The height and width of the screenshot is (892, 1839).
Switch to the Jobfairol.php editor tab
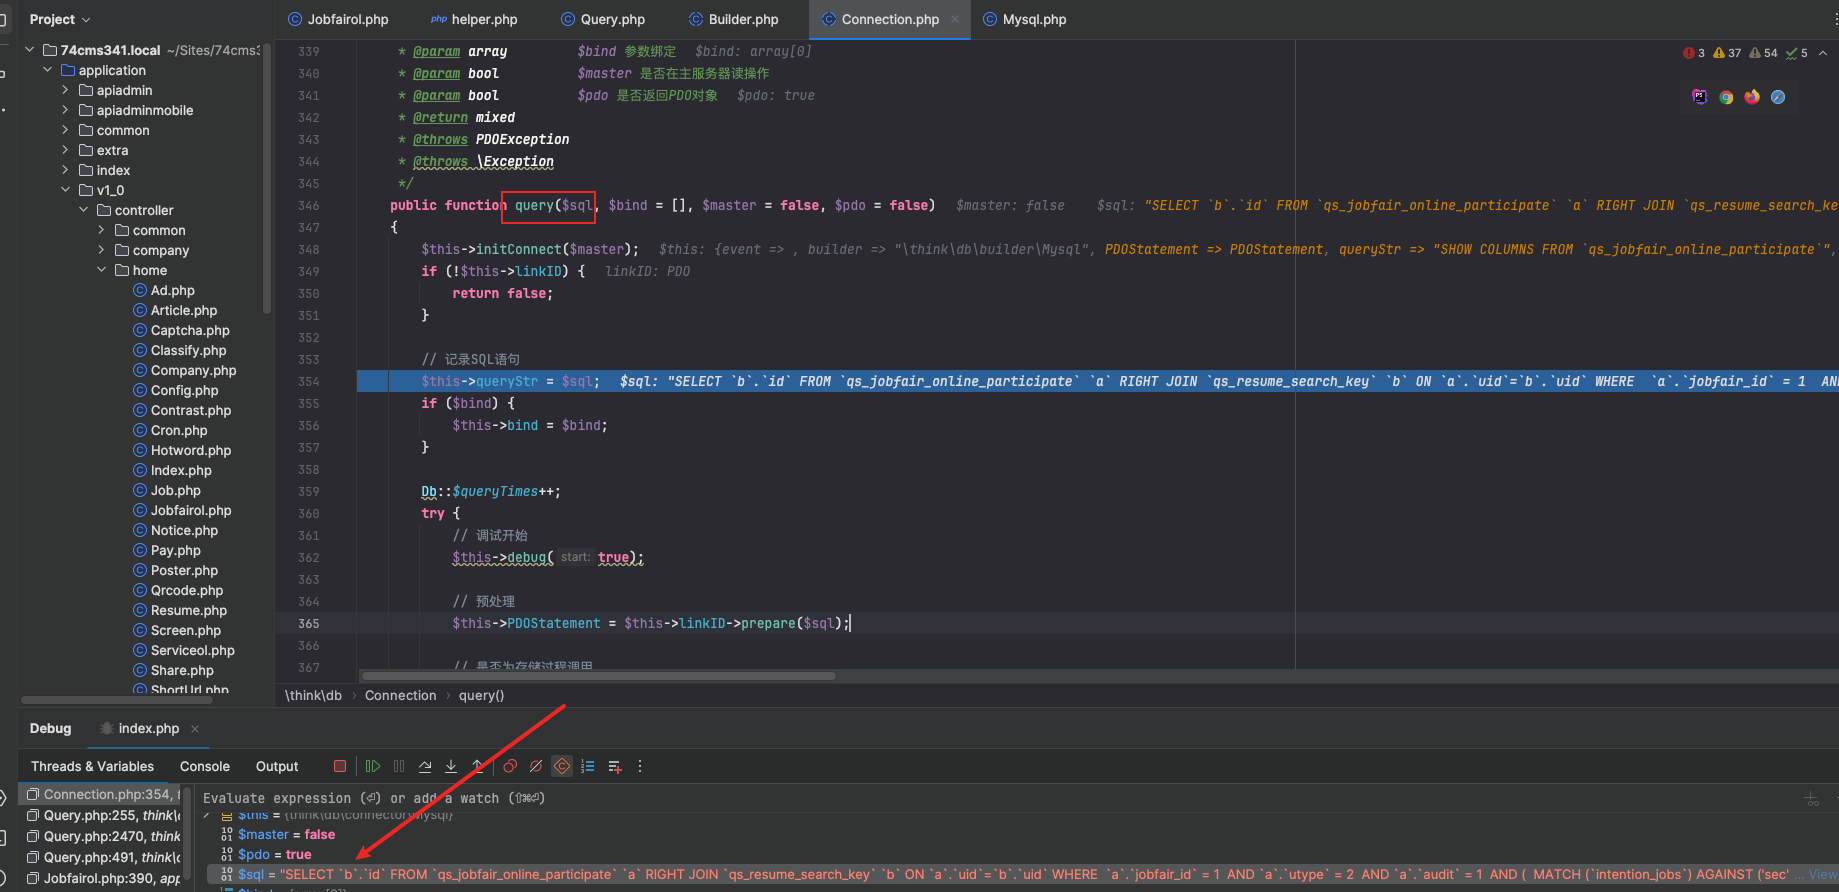(338, 19)
